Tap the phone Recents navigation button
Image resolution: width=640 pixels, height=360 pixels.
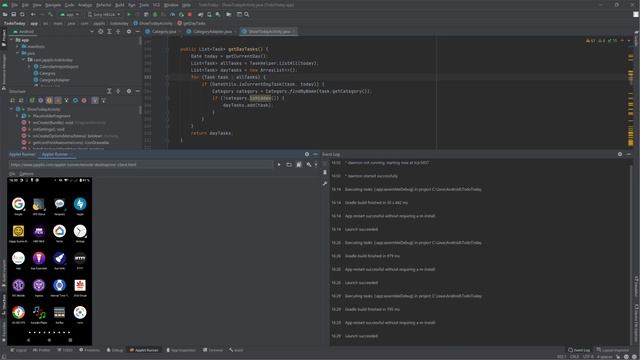70,340
